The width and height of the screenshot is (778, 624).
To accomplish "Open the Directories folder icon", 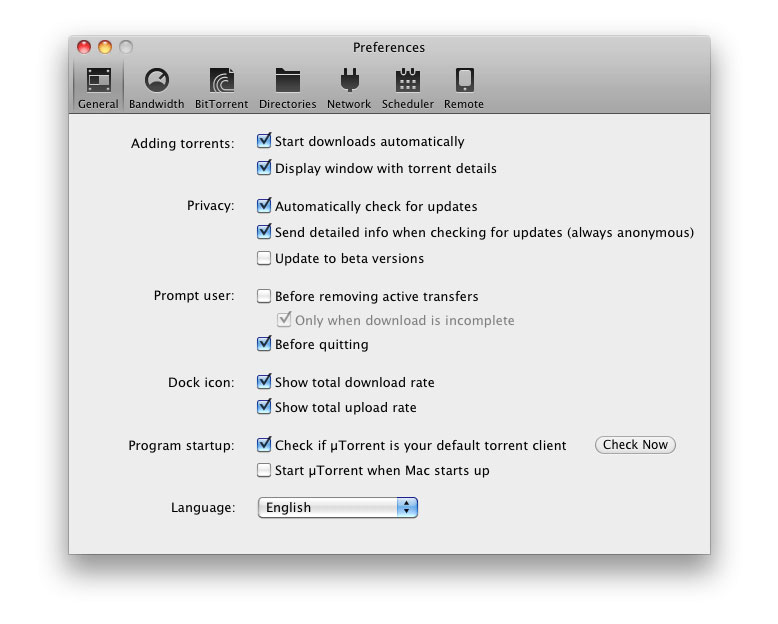I will (287, 81).
